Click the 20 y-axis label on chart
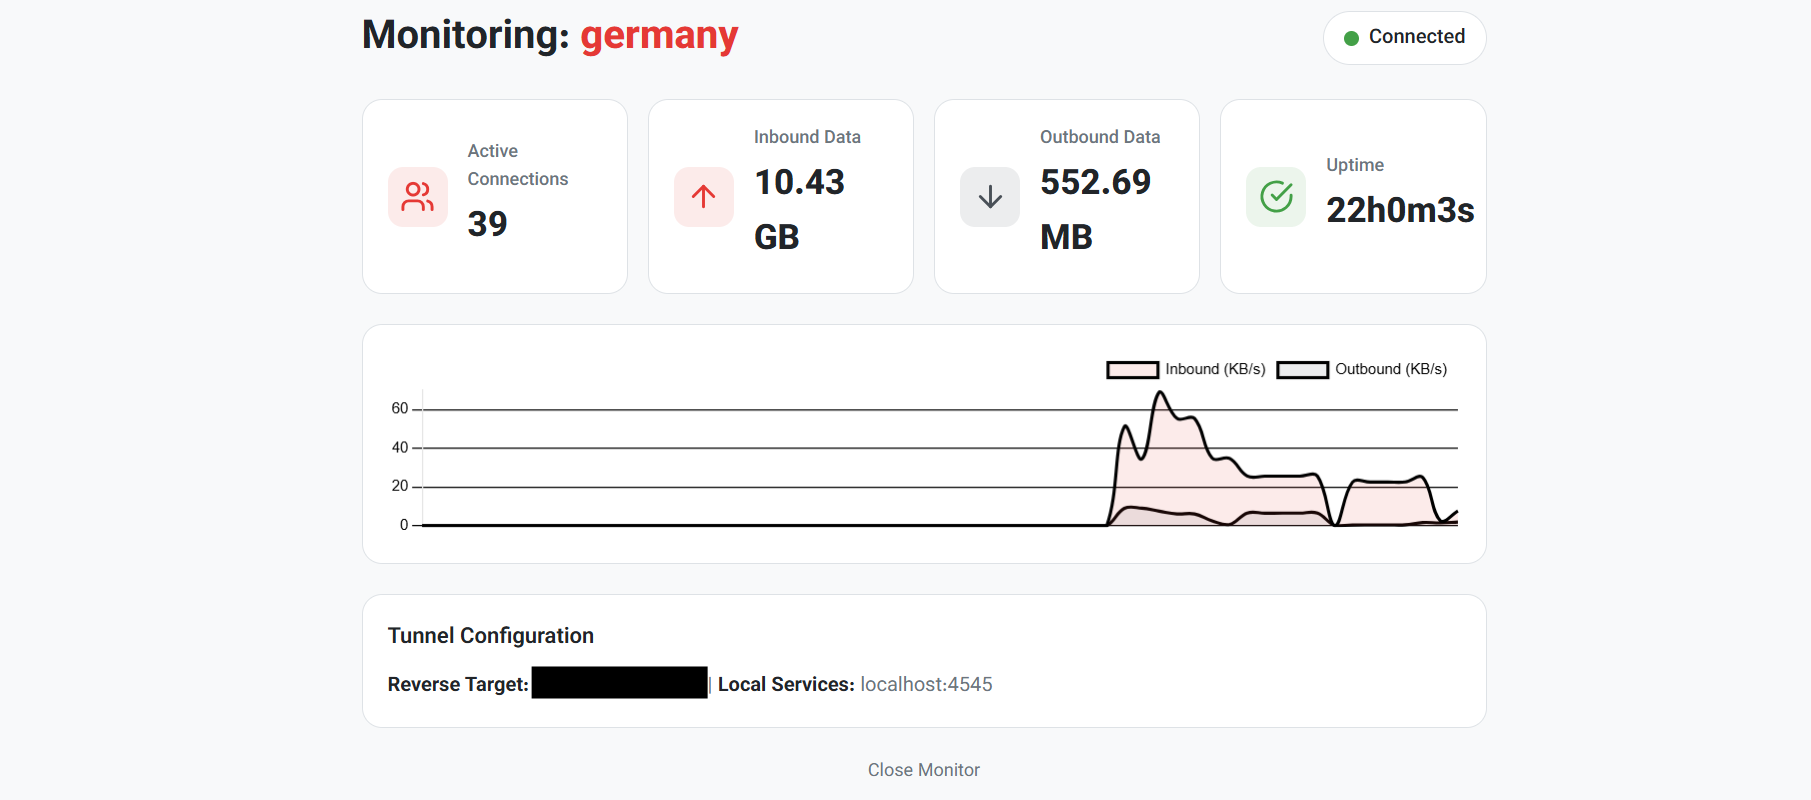Image resolution: width=1811 pixels, height=800 pixels. click(400, 486)
